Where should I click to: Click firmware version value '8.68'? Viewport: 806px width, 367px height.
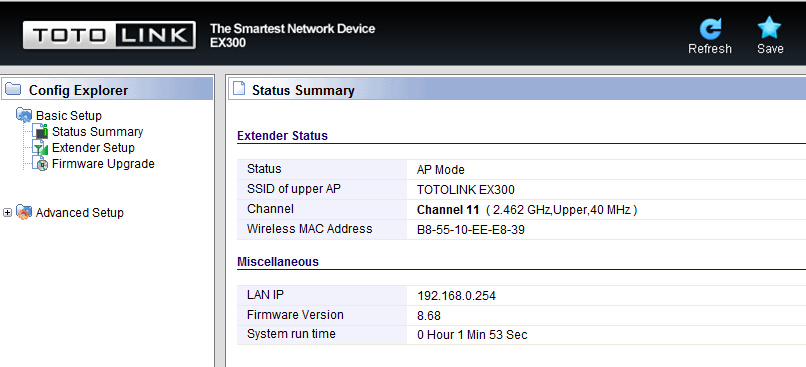click(x=429, y=316)
